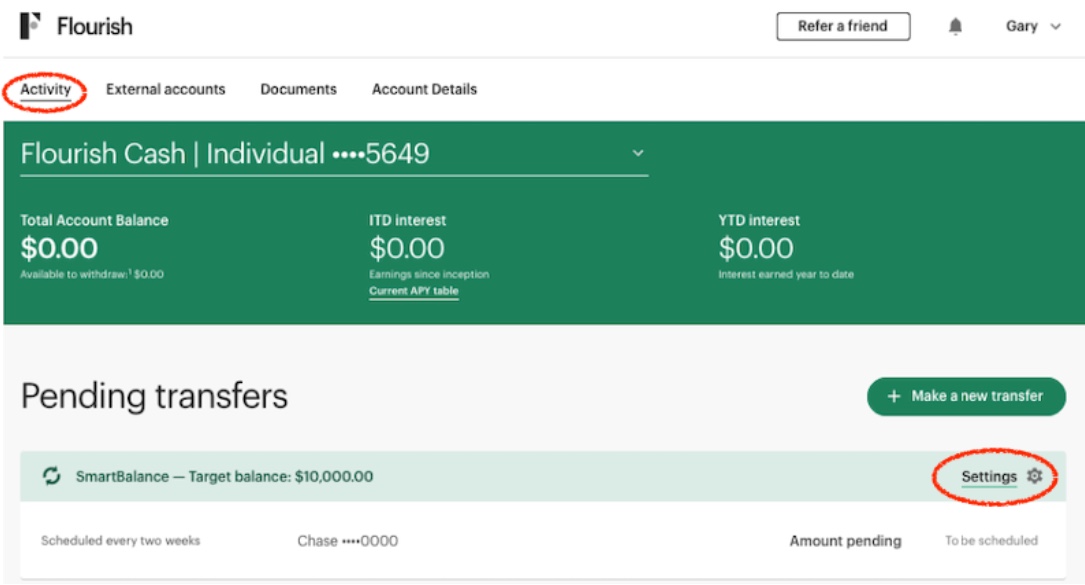
Task: Click the SmartBalance settings gear icon
Action: 1034,476
